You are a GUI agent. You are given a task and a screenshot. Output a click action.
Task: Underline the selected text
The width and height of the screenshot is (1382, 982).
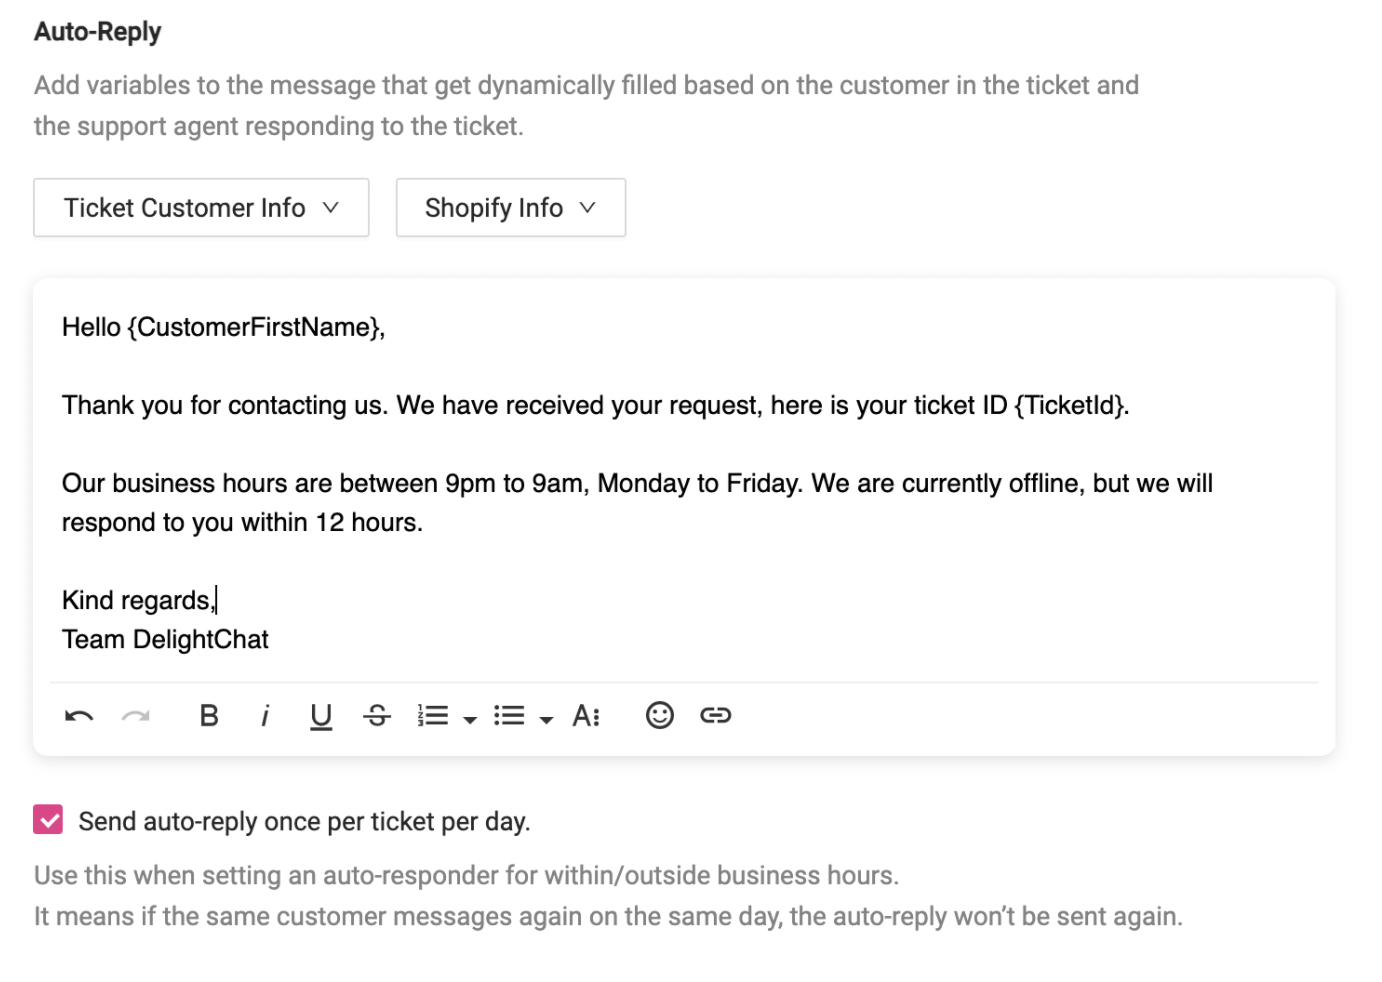(320, 716)
